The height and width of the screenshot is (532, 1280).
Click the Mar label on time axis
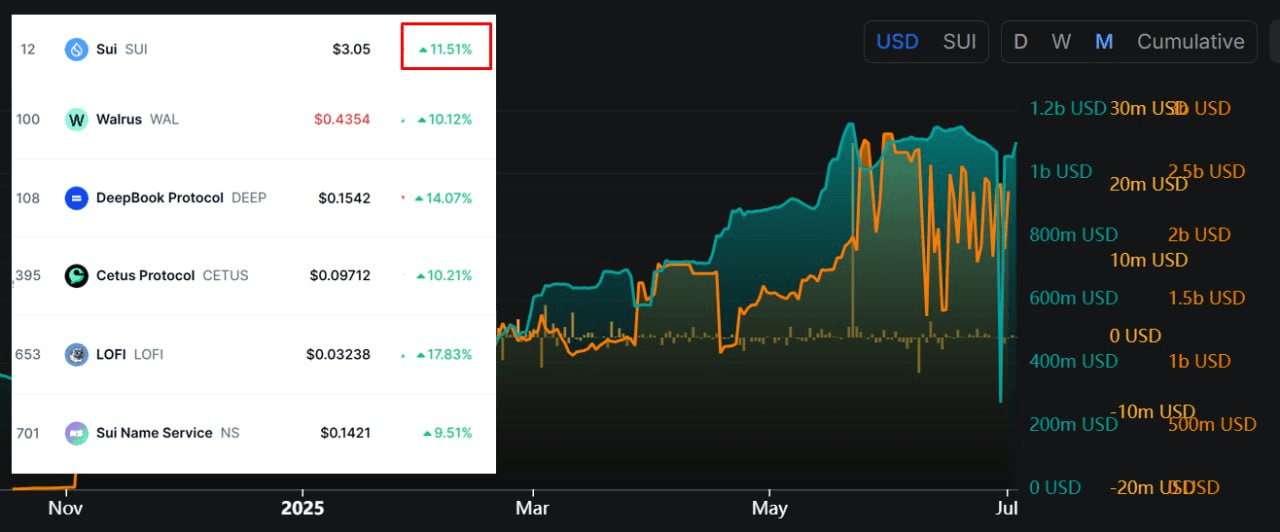[x=533, y=508]
